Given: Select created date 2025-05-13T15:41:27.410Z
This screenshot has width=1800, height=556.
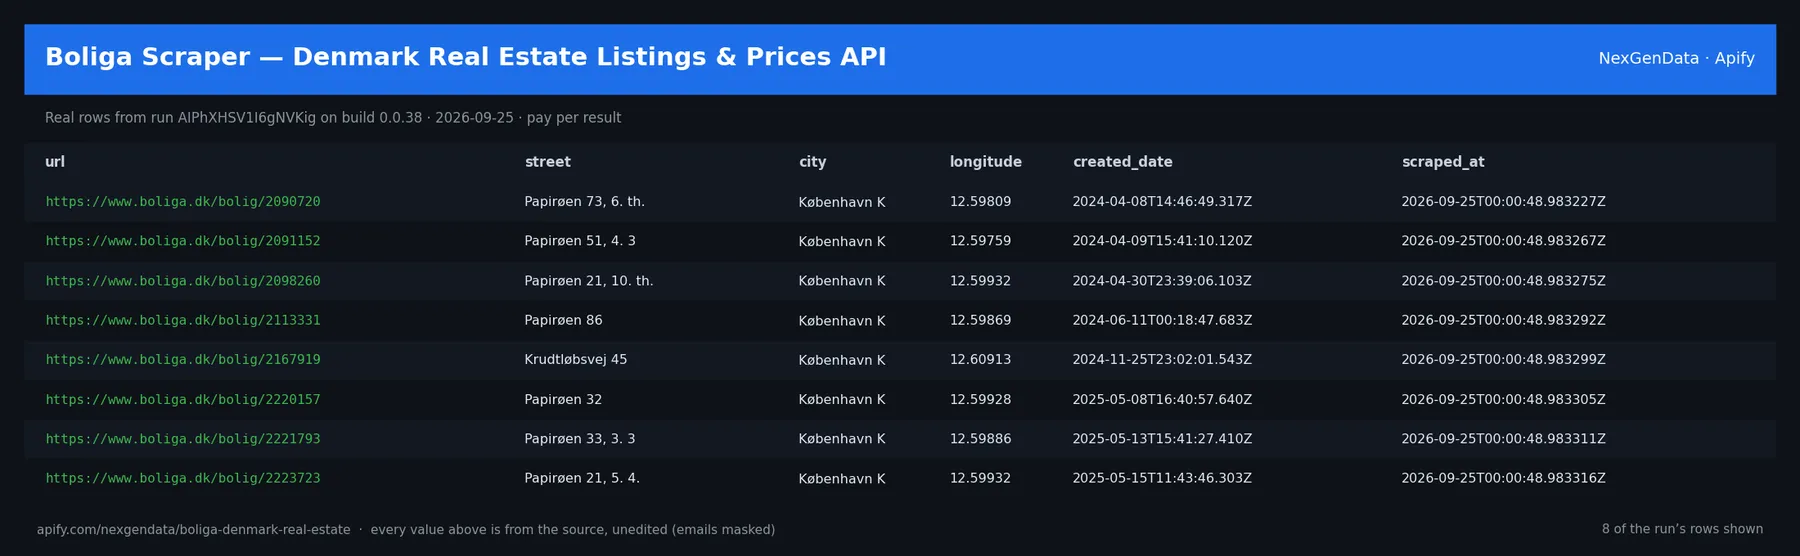Looking at the screenshot, I should click(1163, 439).
